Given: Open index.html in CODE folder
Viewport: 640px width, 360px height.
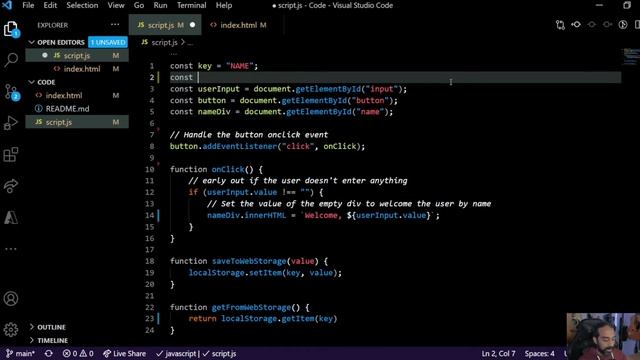Looking at the screenshot, I should [77, 96].
